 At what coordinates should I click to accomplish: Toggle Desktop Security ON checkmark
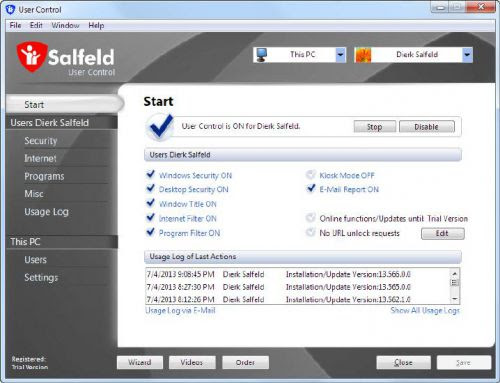click(x=151, y=189)
